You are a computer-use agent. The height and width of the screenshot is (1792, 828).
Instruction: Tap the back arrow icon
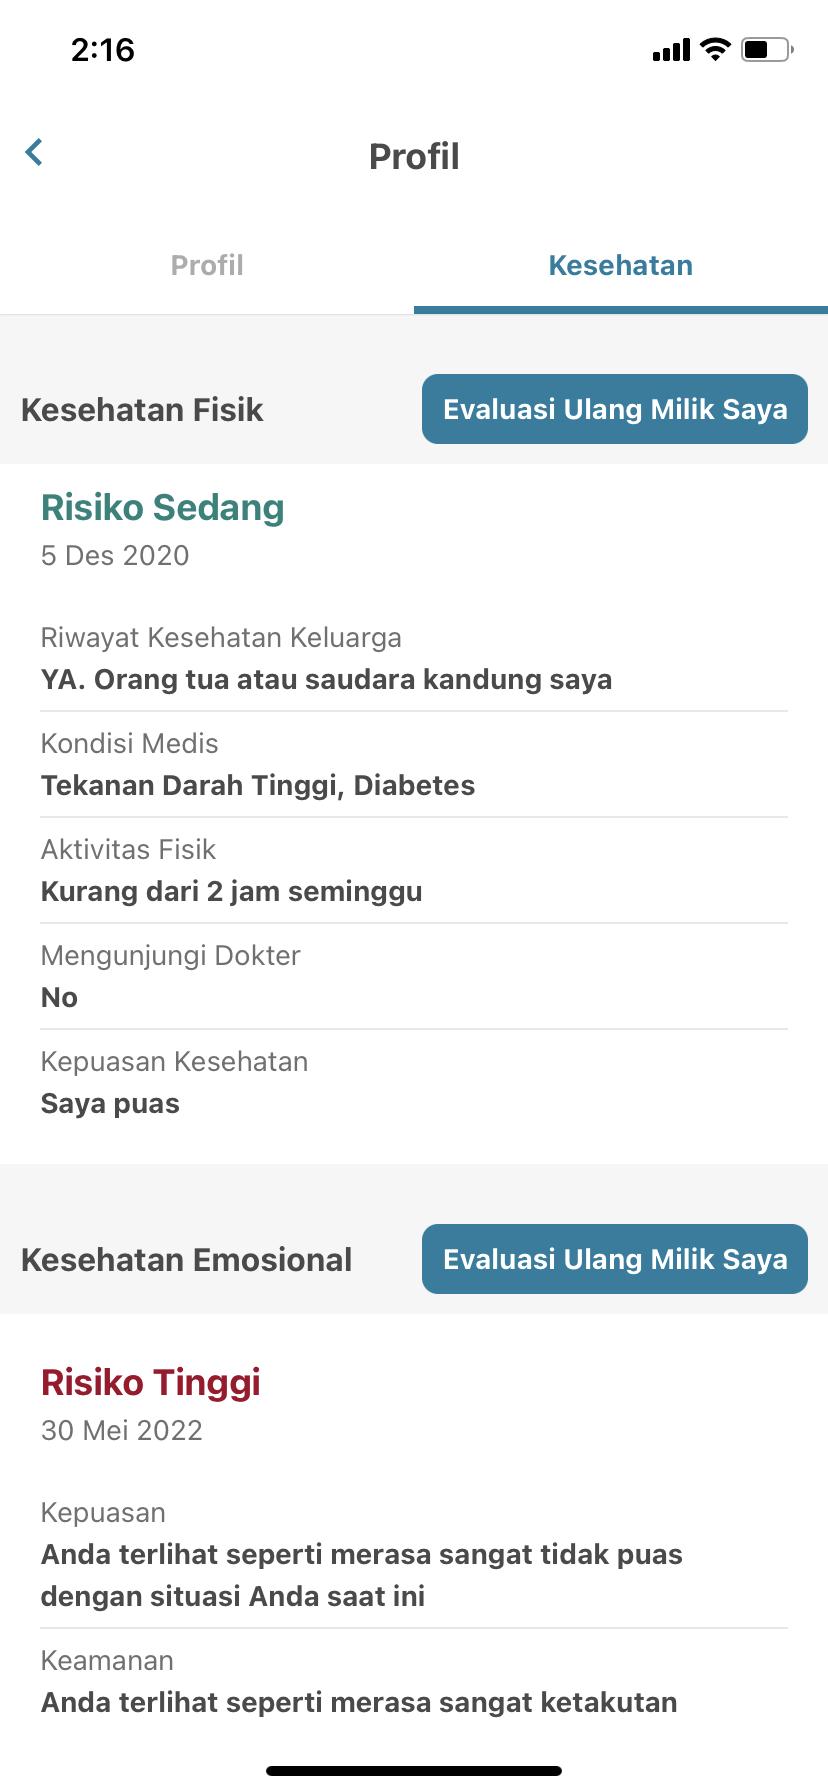(34, 153)
